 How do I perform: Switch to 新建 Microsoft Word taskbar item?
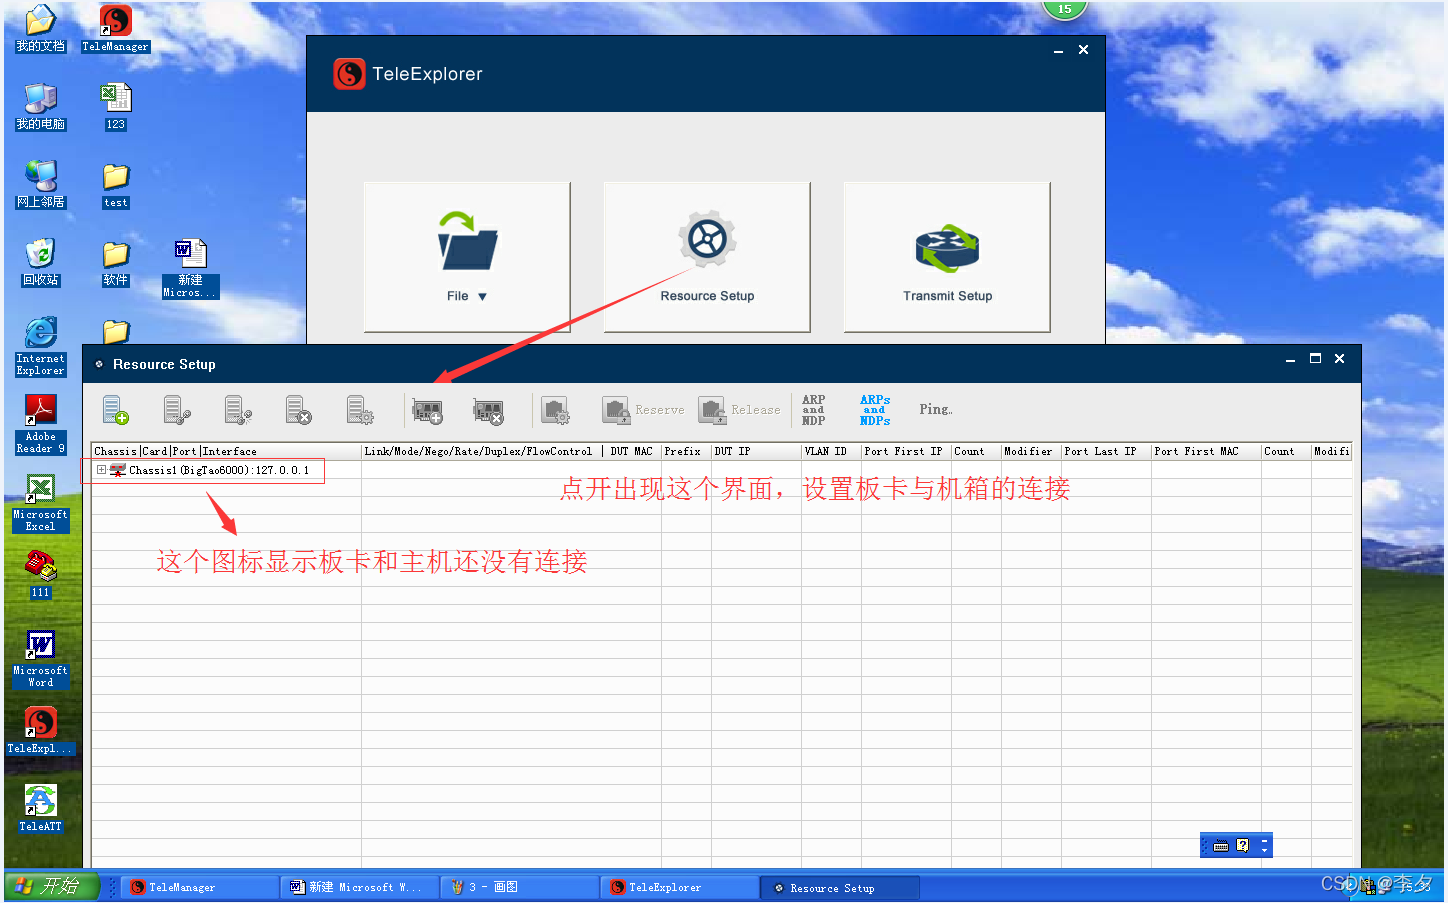pyautogui.click(x=360, y=887)
